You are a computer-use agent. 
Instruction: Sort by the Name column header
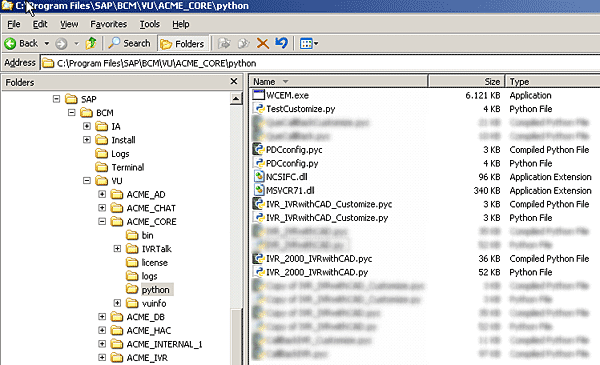click(x=339, y=81)
